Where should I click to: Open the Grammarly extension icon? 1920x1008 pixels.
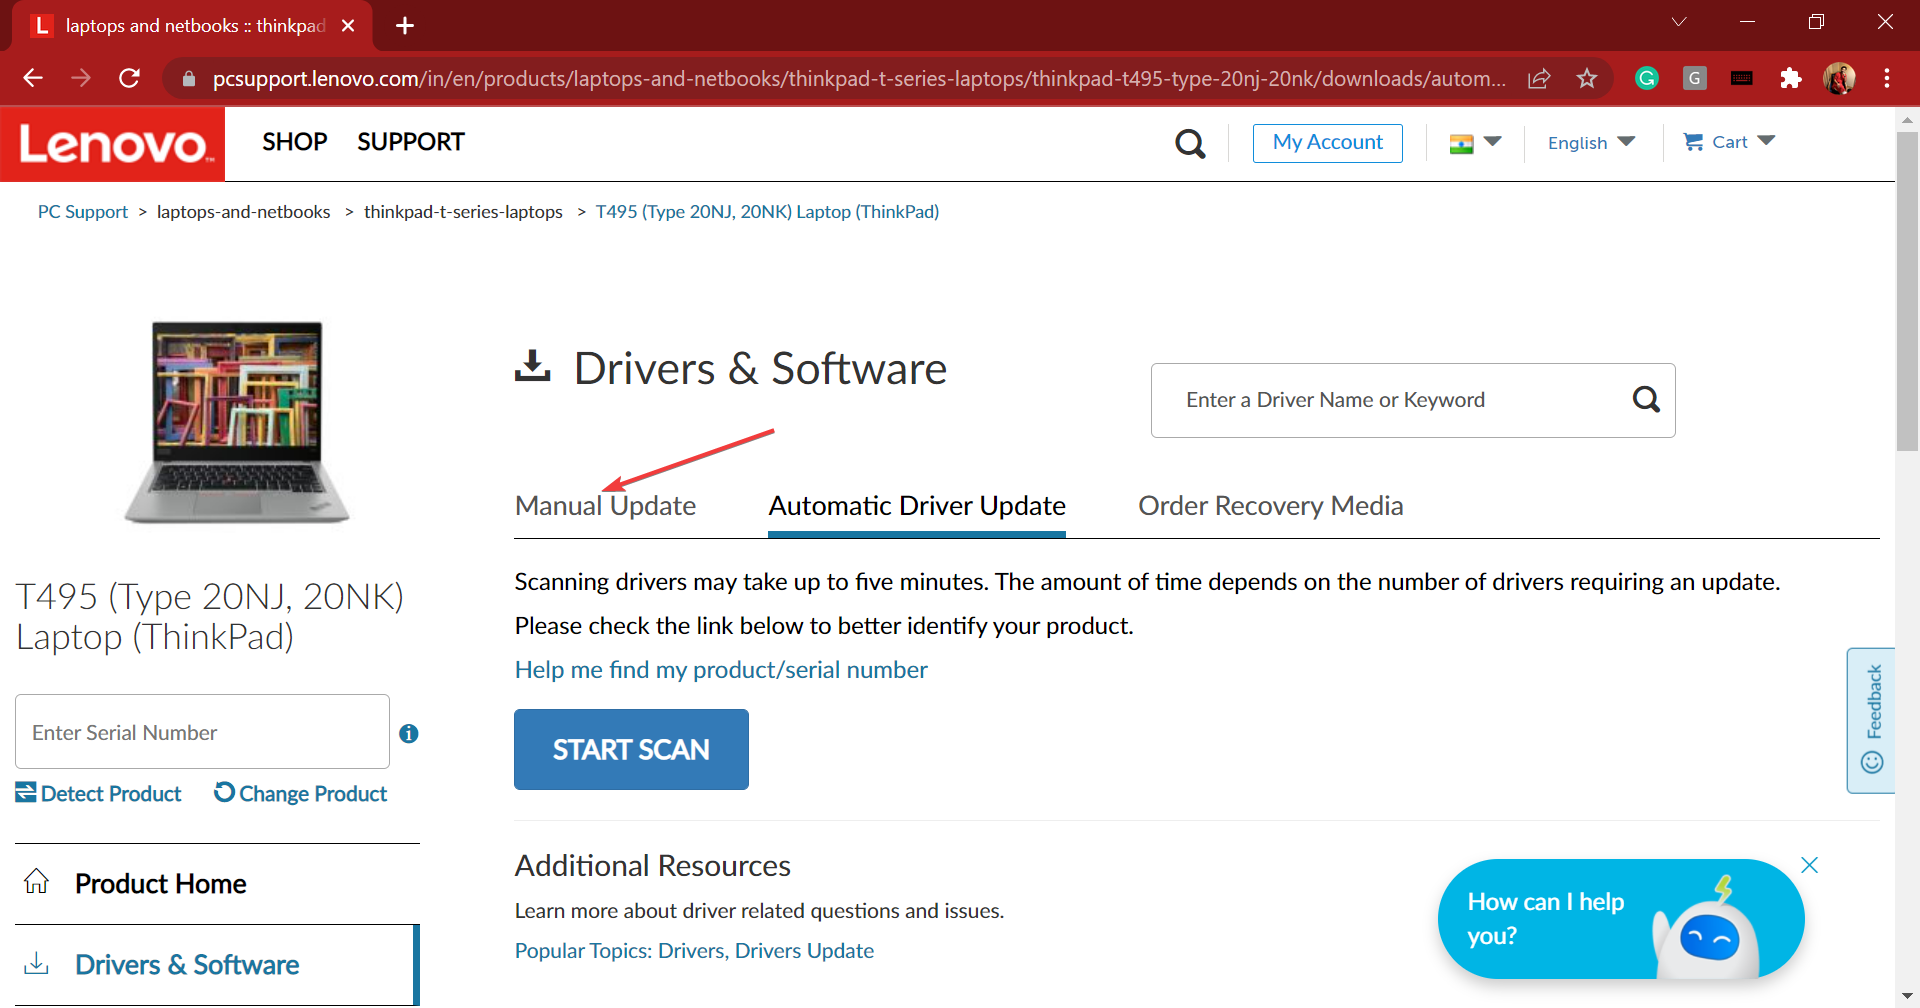tap(1647, 78)
